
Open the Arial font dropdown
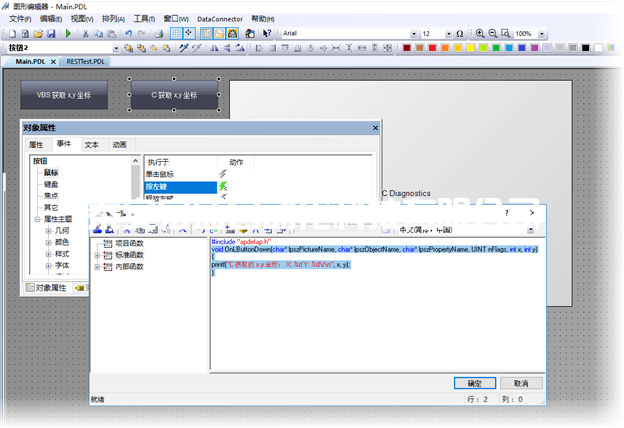tap(412, 33)
